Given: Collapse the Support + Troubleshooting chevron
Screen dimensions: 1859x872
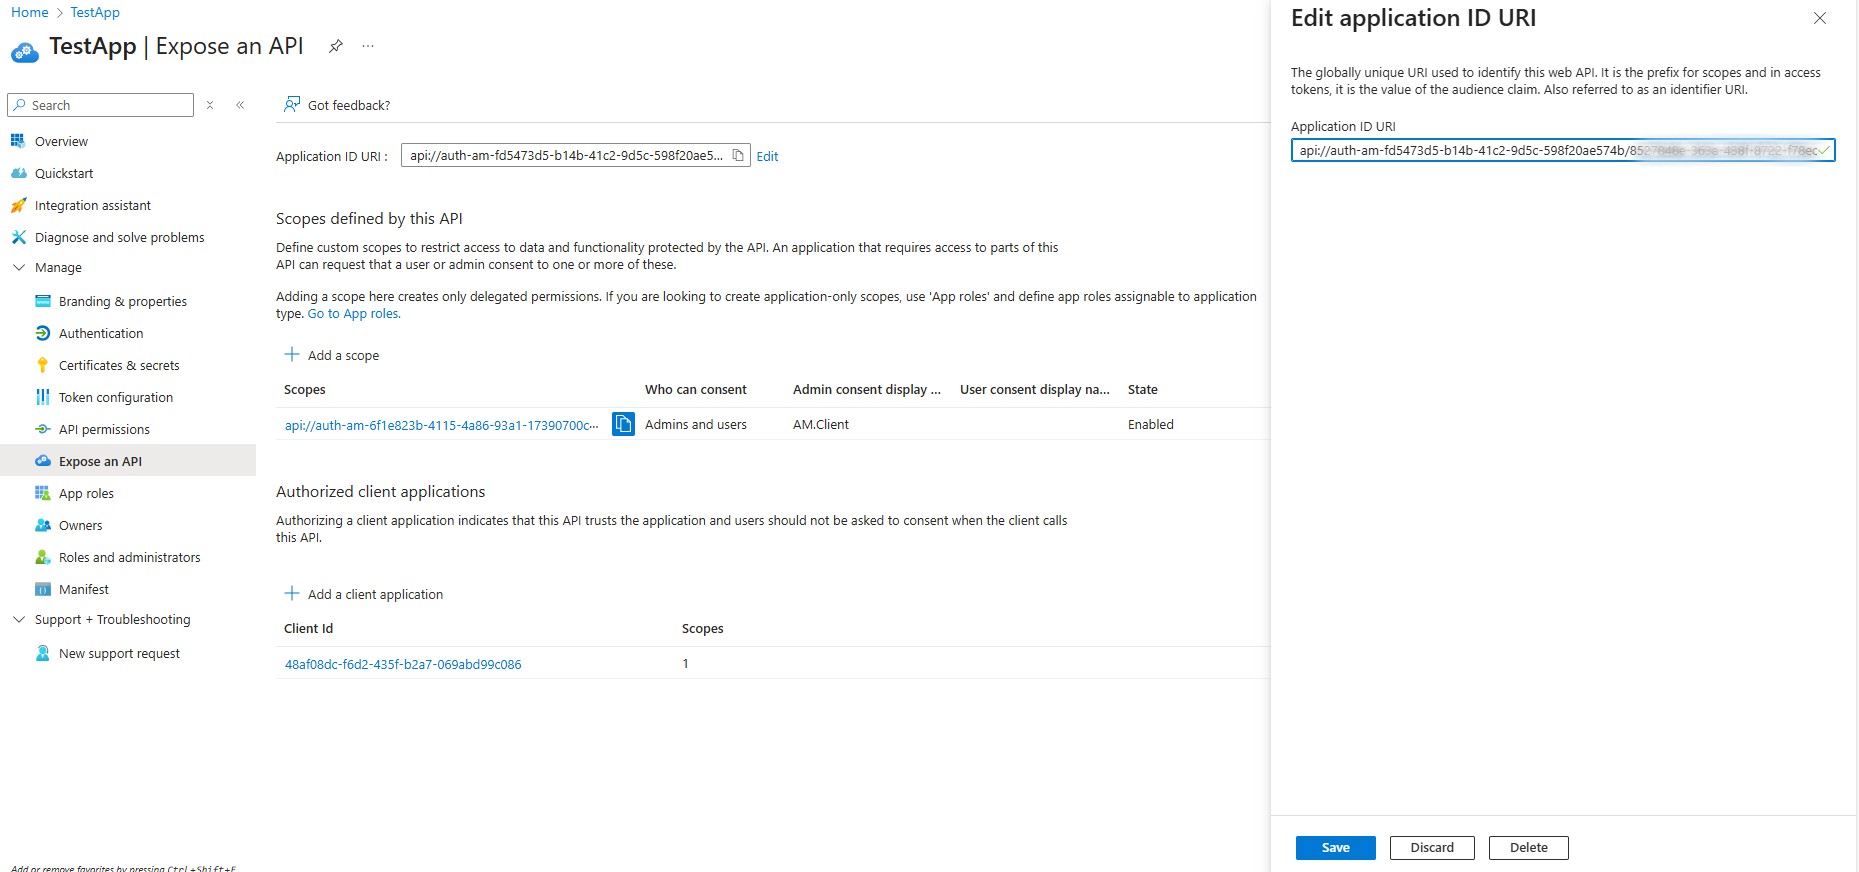Looking at the screenshot, I should point(18,619).
